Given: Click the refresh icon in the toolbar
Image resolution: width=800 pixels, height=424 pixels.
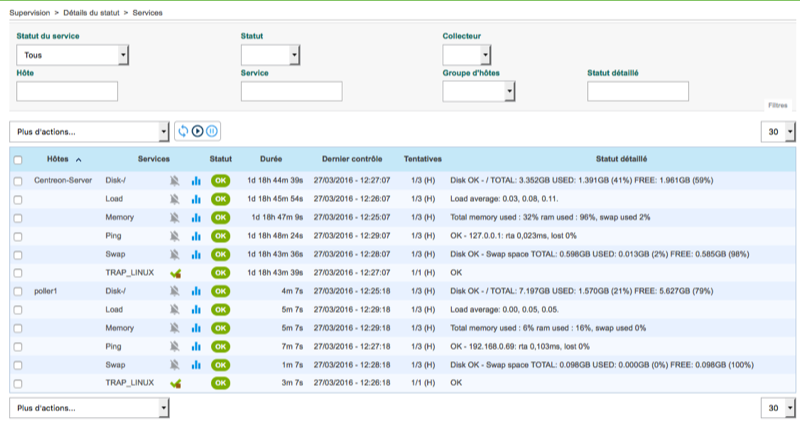Looking at the screenshot, I should coord(183,131).
